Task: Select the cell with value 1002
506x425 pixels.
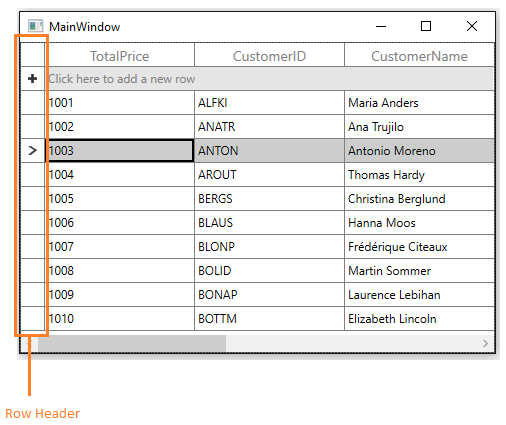Action: coord(120,127)
